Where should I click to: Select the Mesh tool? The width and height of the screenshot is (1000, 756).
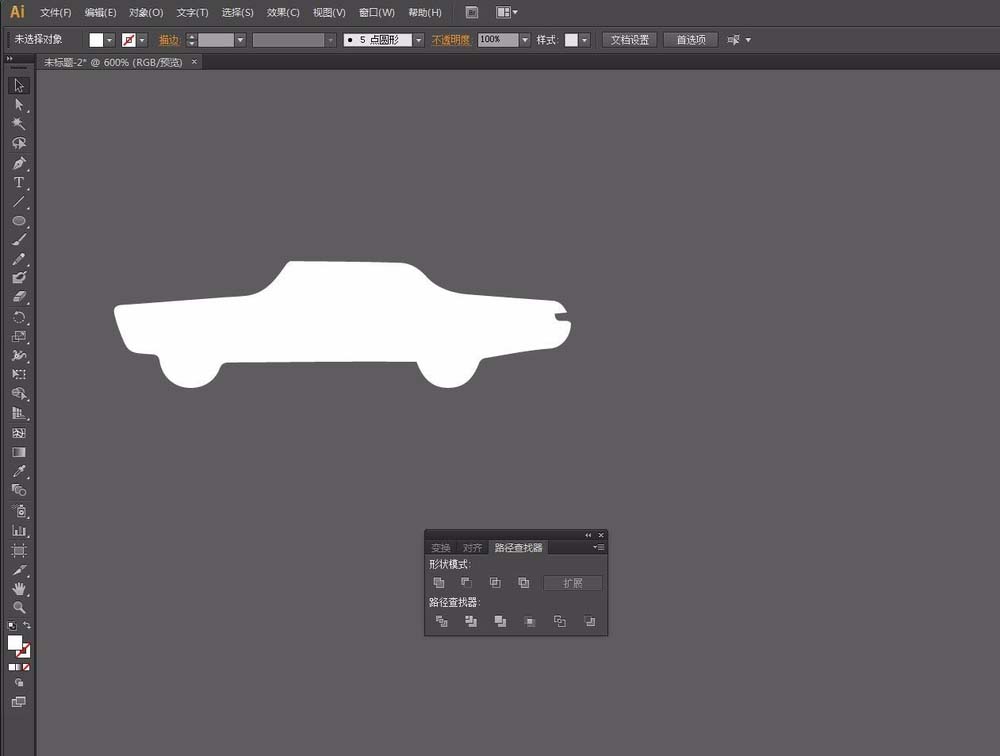click(18, 433)
